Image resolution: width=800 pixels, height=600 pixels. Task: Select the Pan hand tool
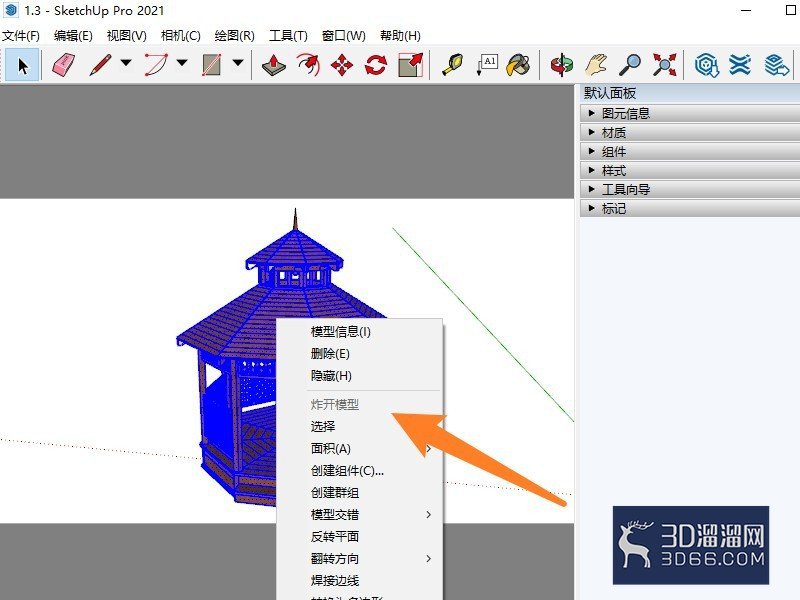(596, 65)
